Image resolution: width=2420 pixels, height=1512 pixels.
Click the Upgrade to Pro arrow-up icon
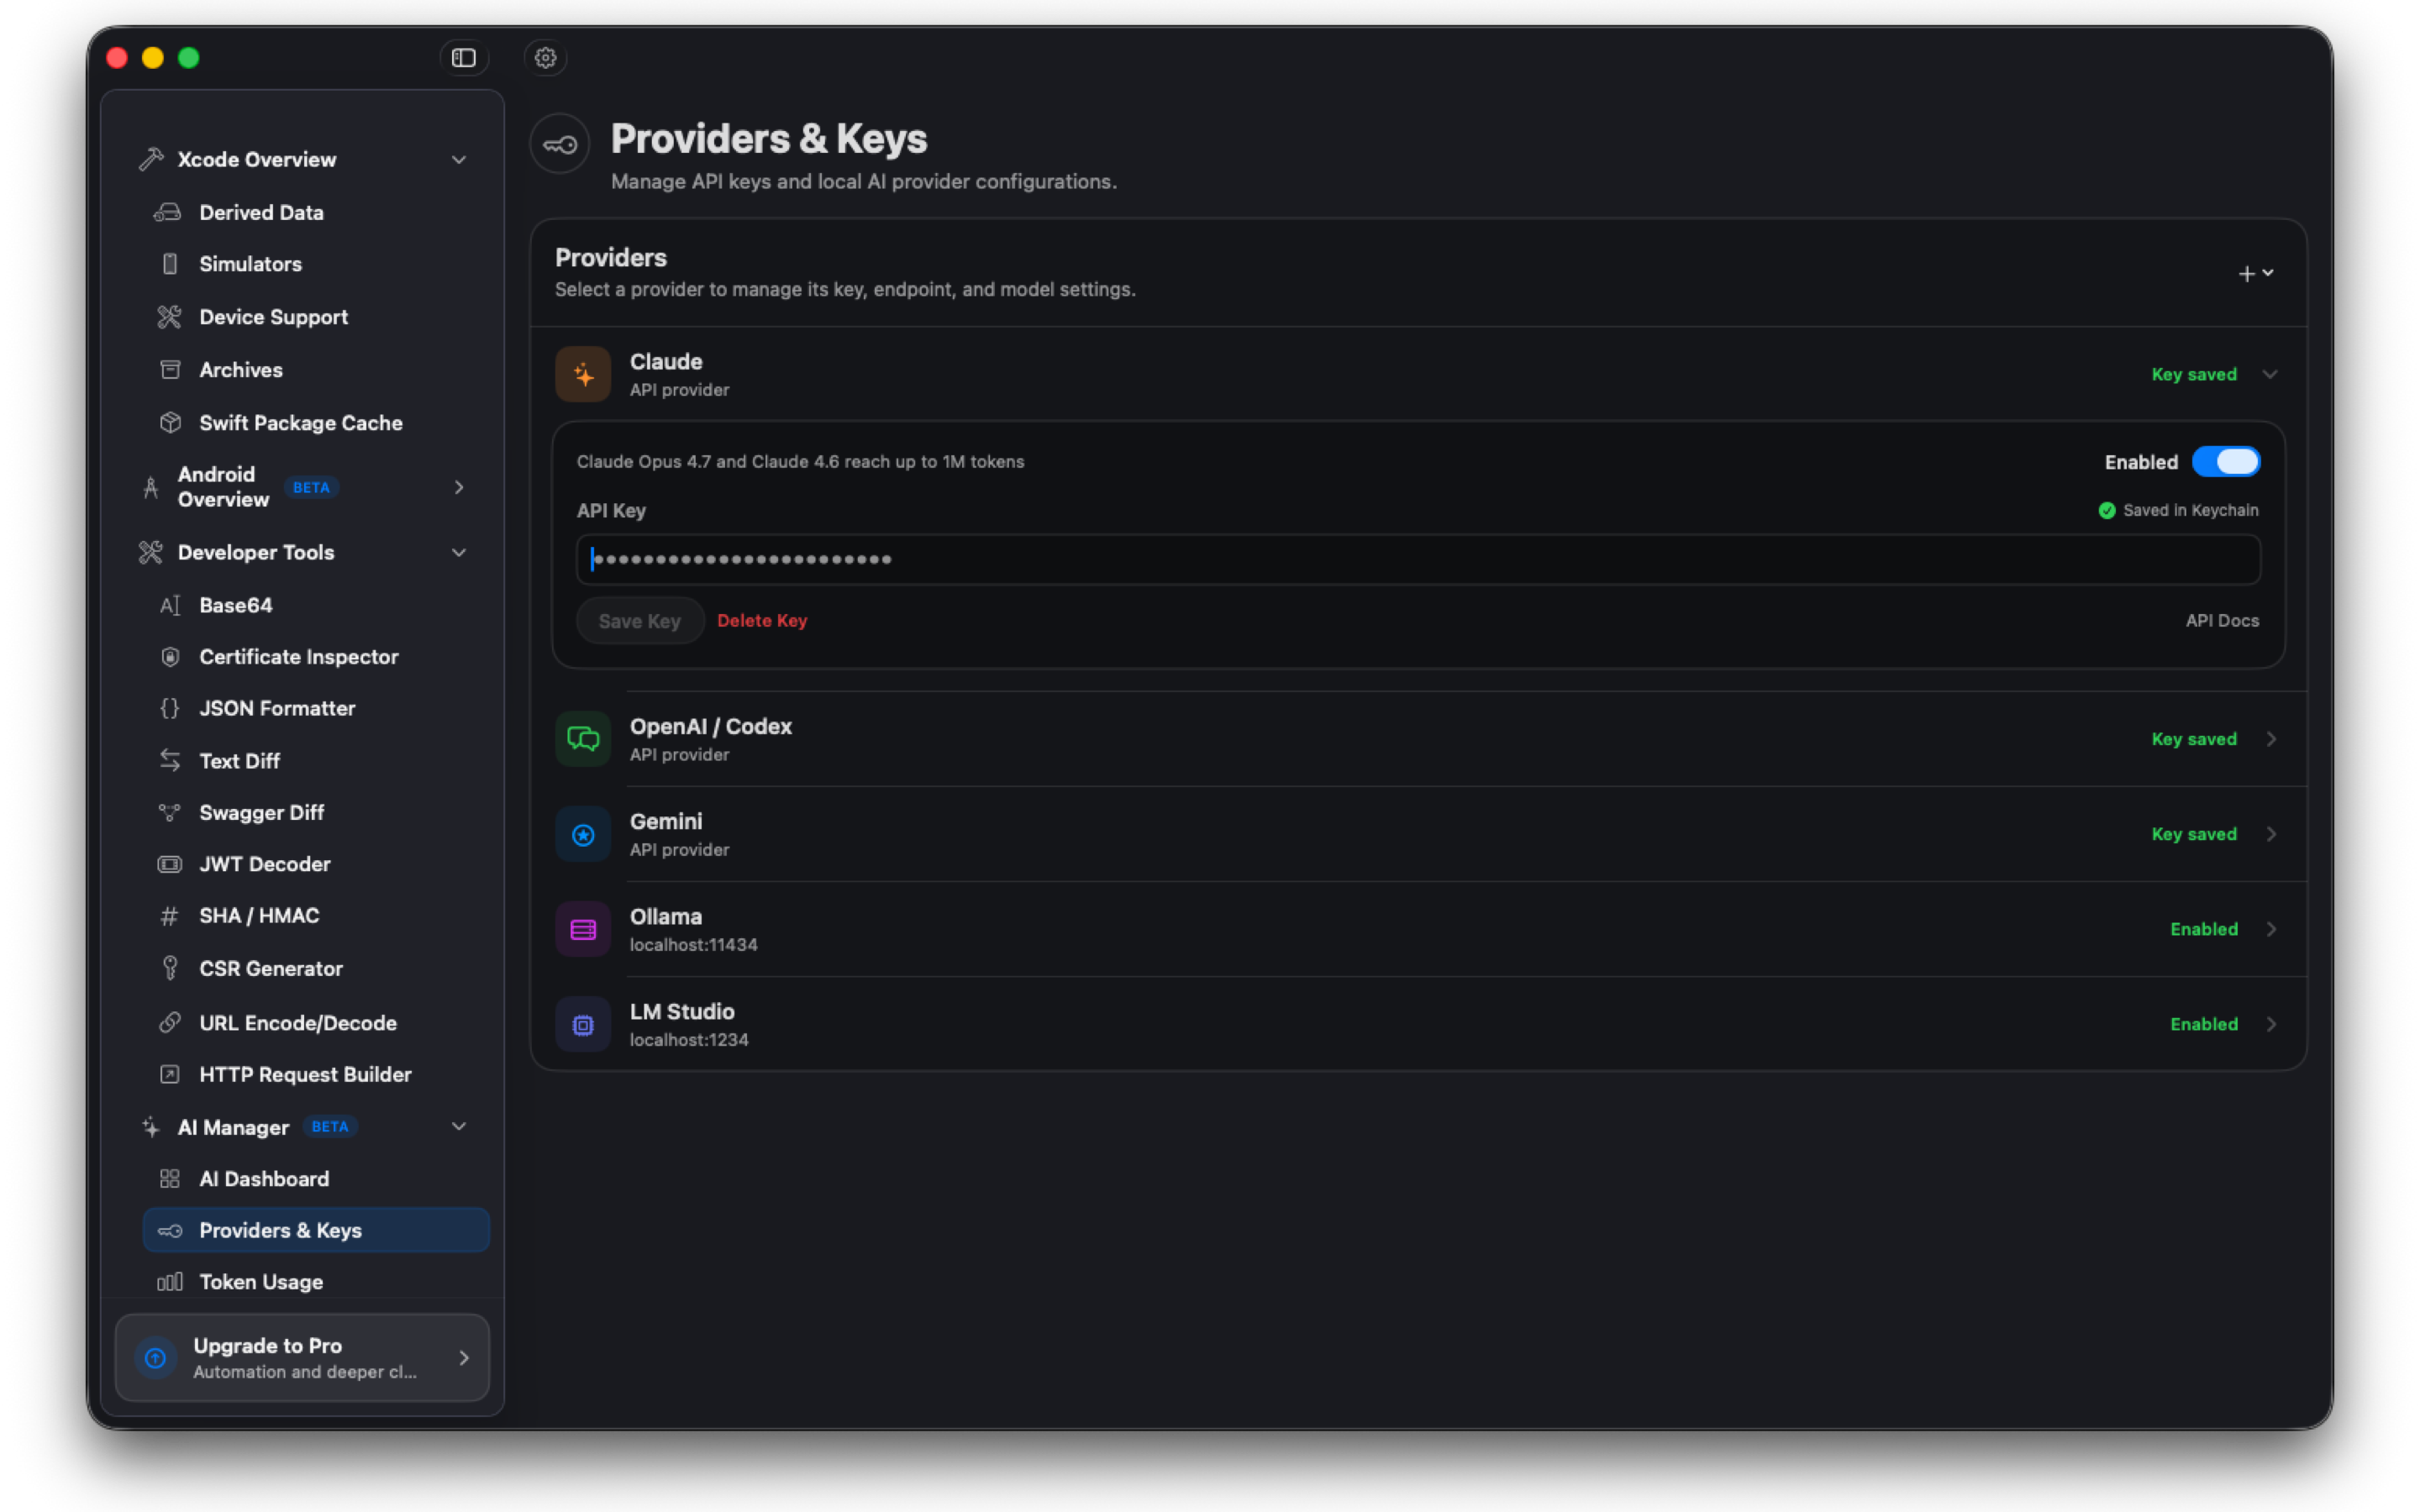point(155,1358)
